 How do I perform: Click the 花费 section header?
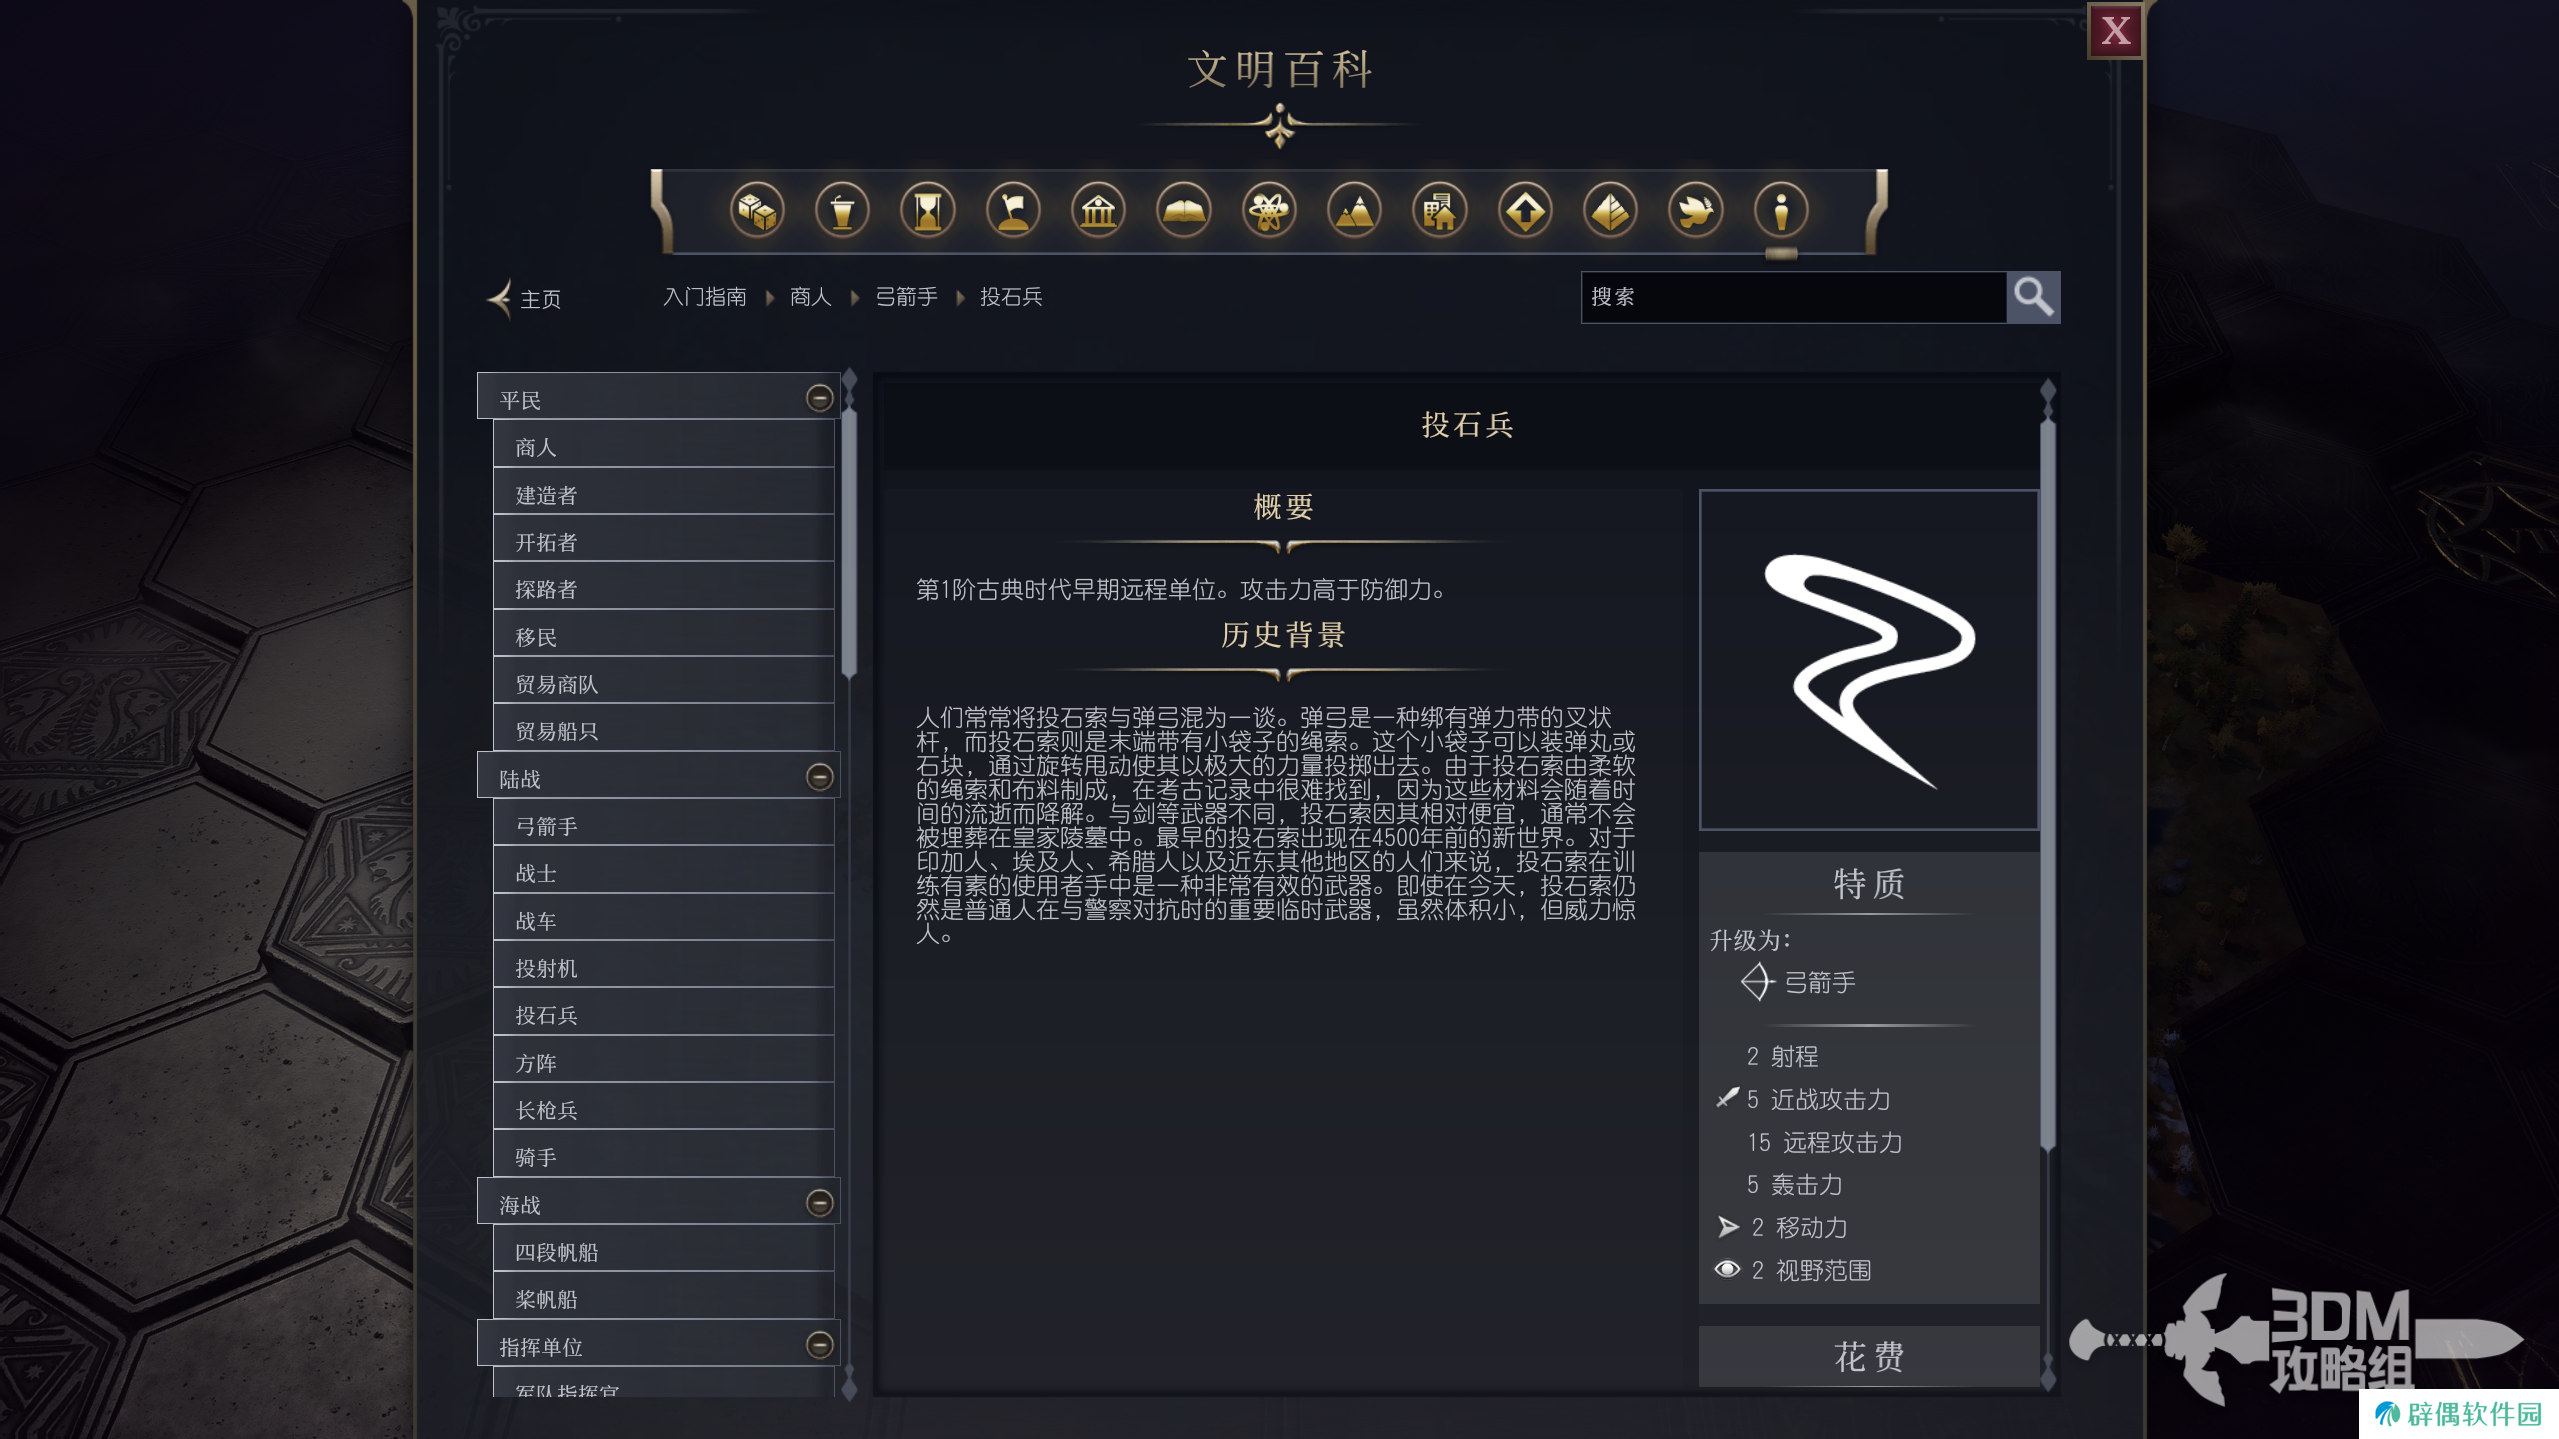coord(1868,1357)
